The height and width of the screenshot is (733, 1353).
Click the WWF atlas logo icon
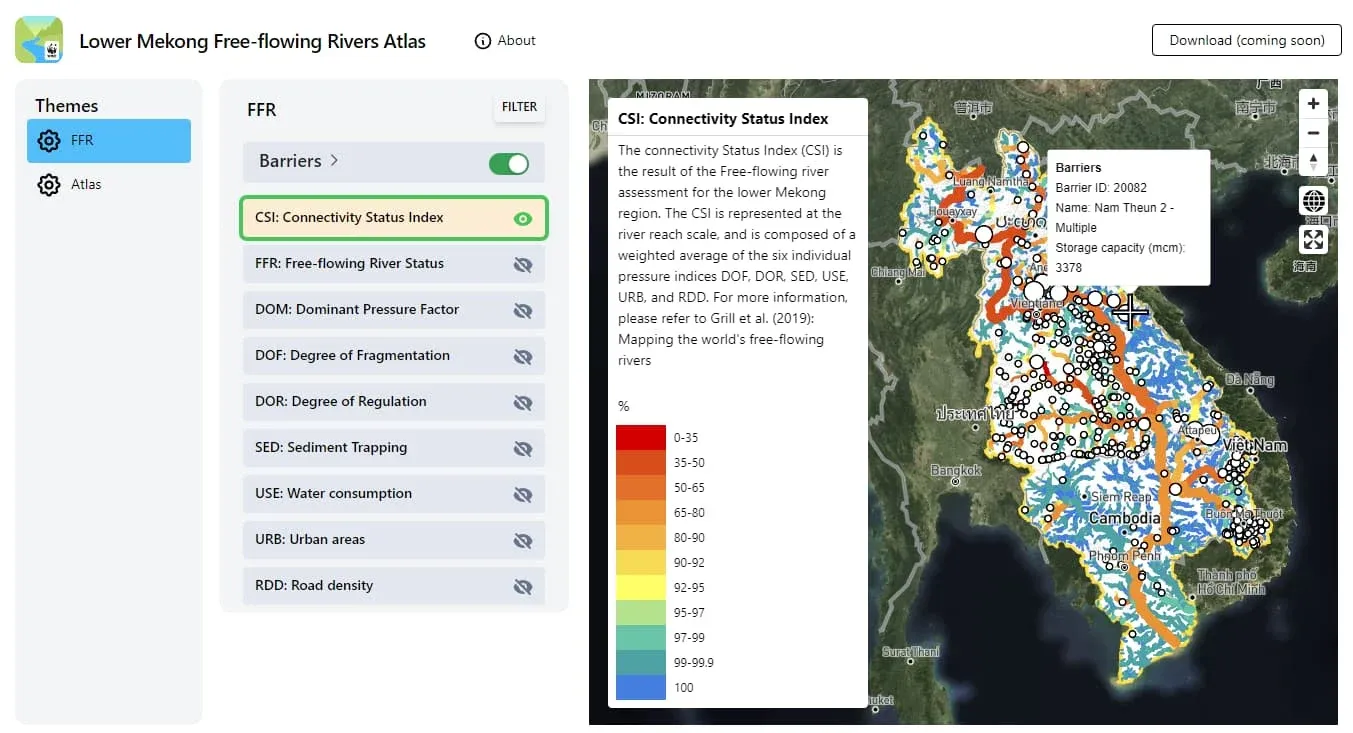click(39, 40)
